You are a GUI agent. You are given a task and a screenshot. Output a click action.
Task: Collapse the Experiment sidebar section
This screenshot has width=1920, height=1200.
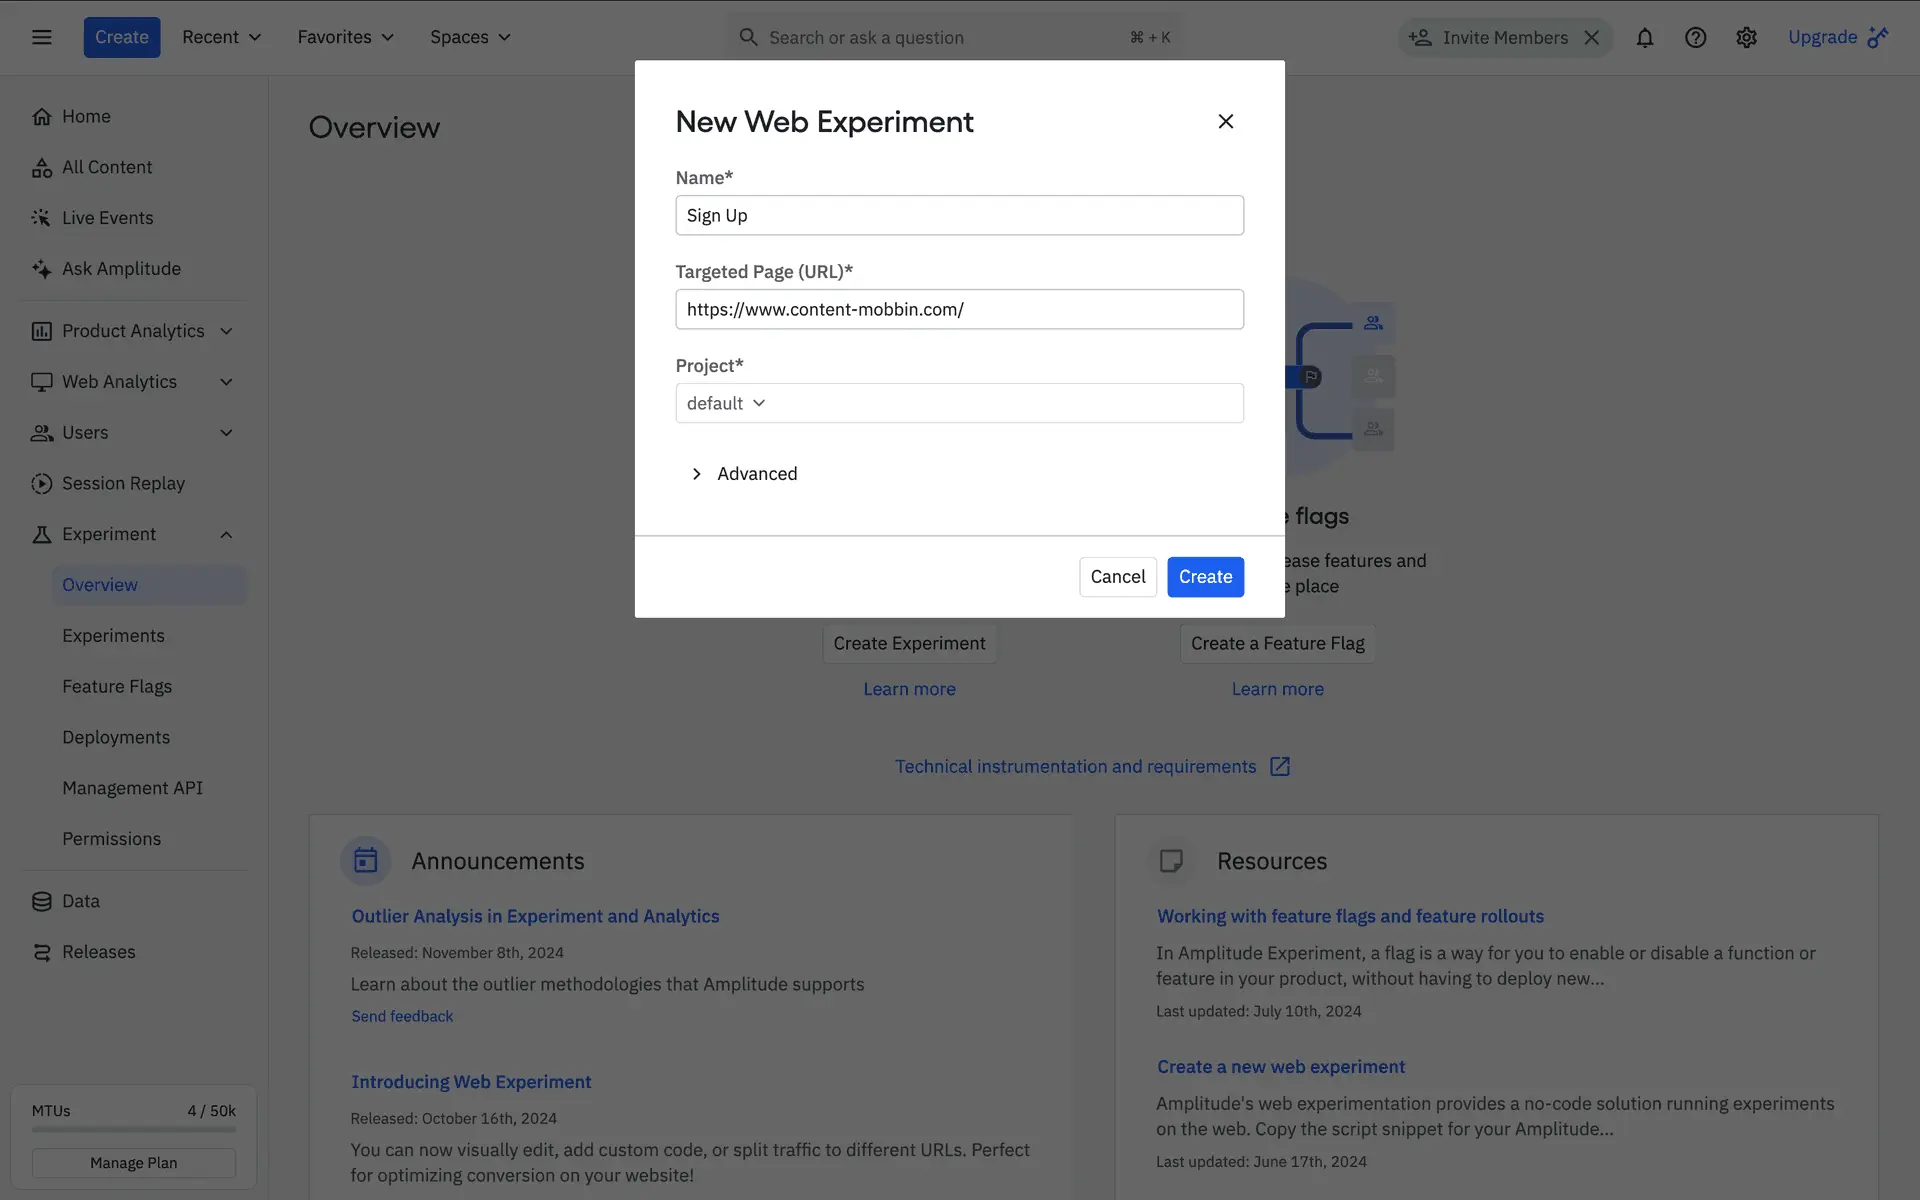[x=226, y=534]
